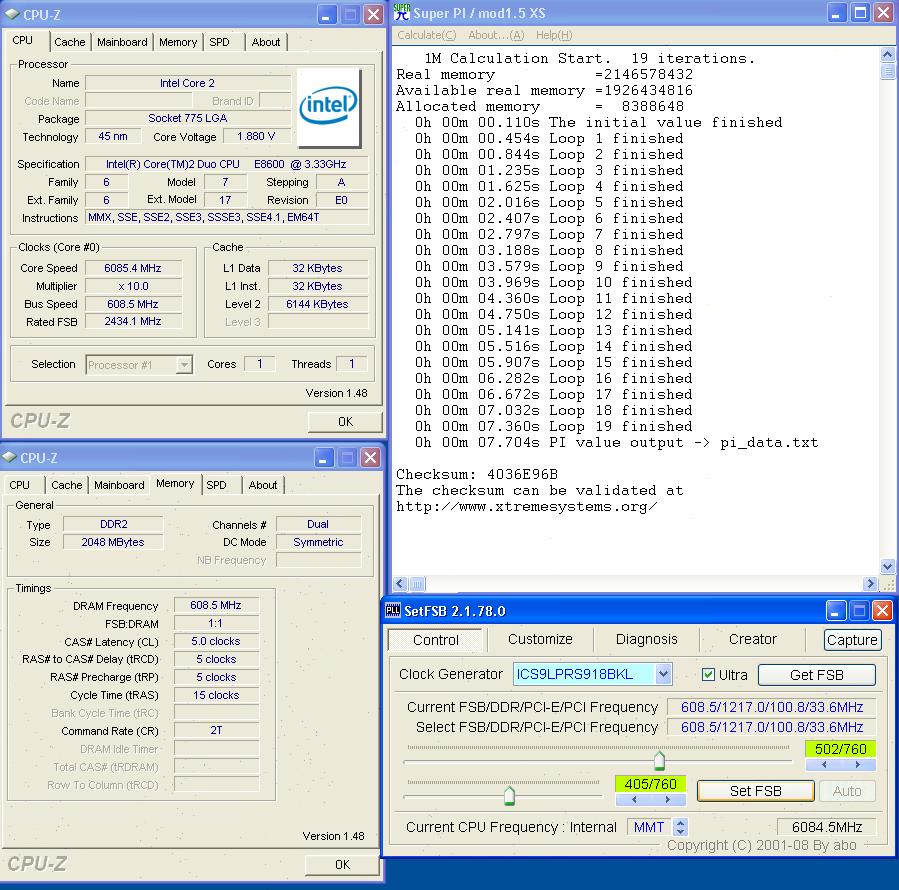Open the About menu in Super PI

coord(496,35)
